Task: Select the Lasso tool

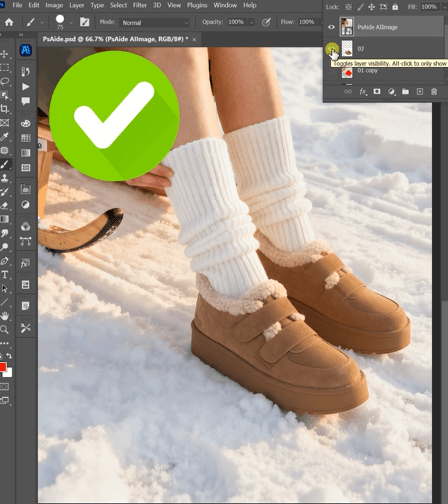Action: tap(4, 81)
